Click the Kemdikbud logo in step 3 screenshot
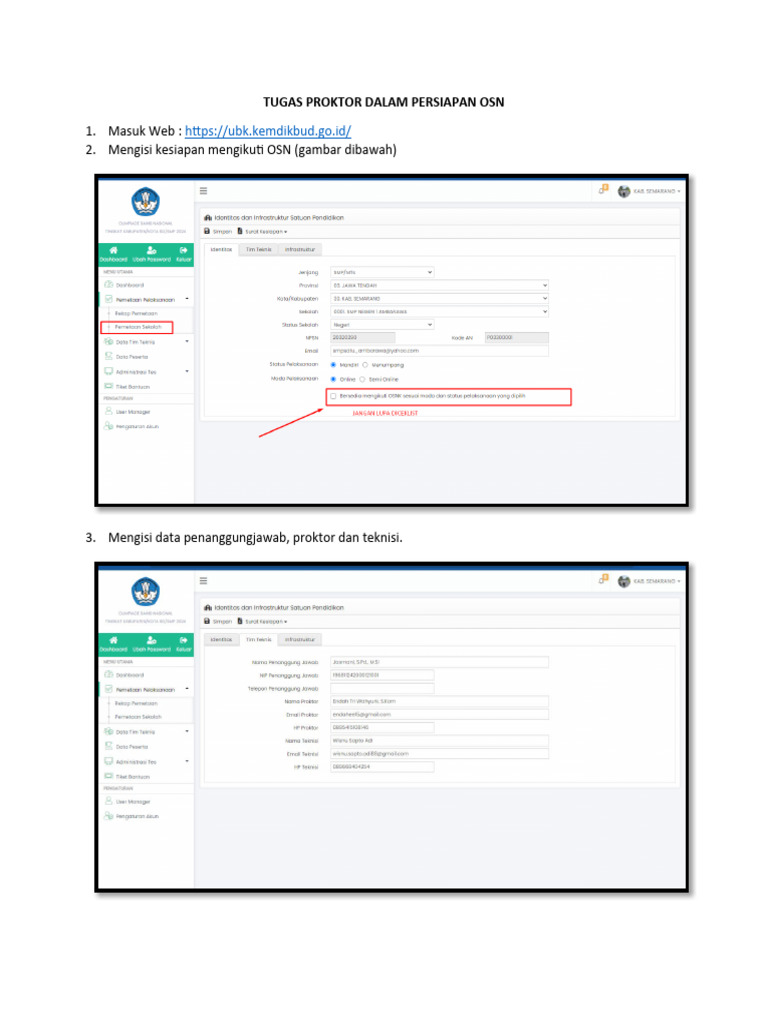 pos(145,591)
